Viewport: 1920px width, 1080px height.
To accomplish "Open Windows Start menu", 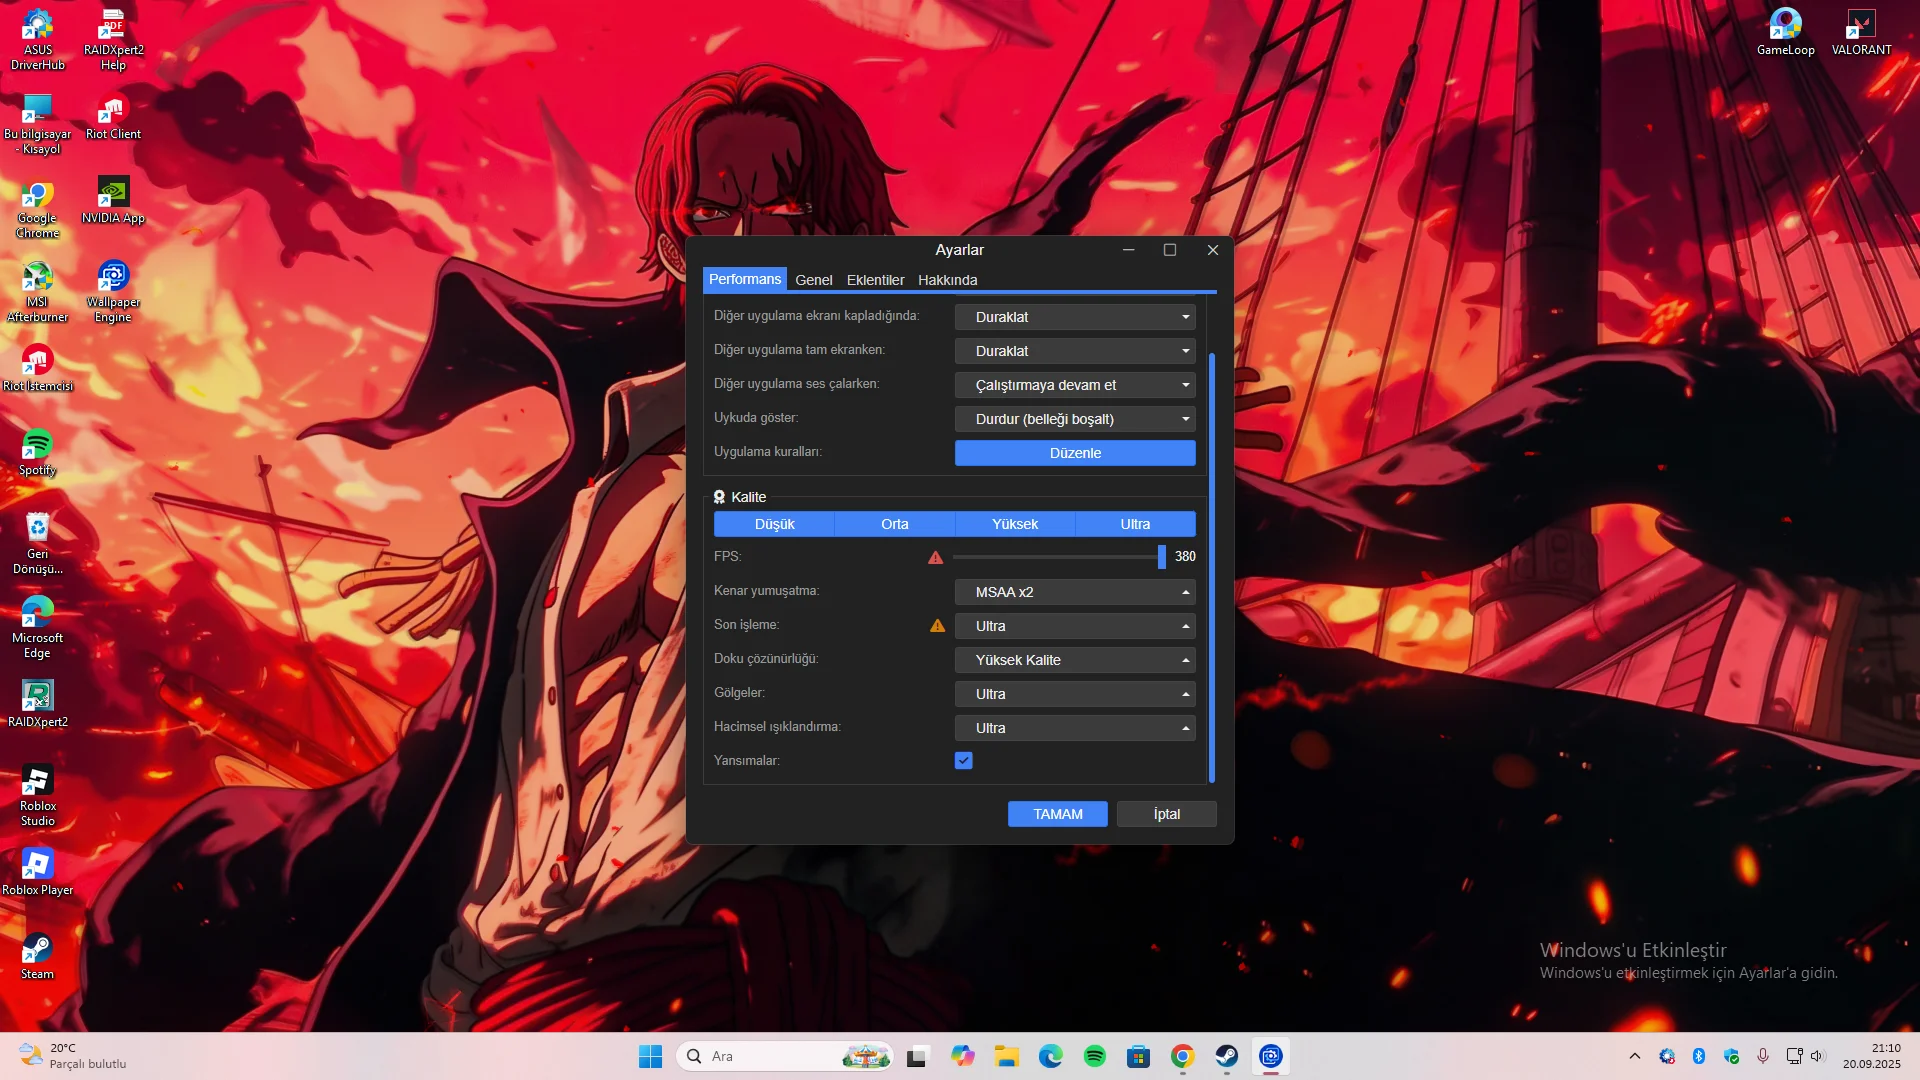I will [x=650, y=1056].
